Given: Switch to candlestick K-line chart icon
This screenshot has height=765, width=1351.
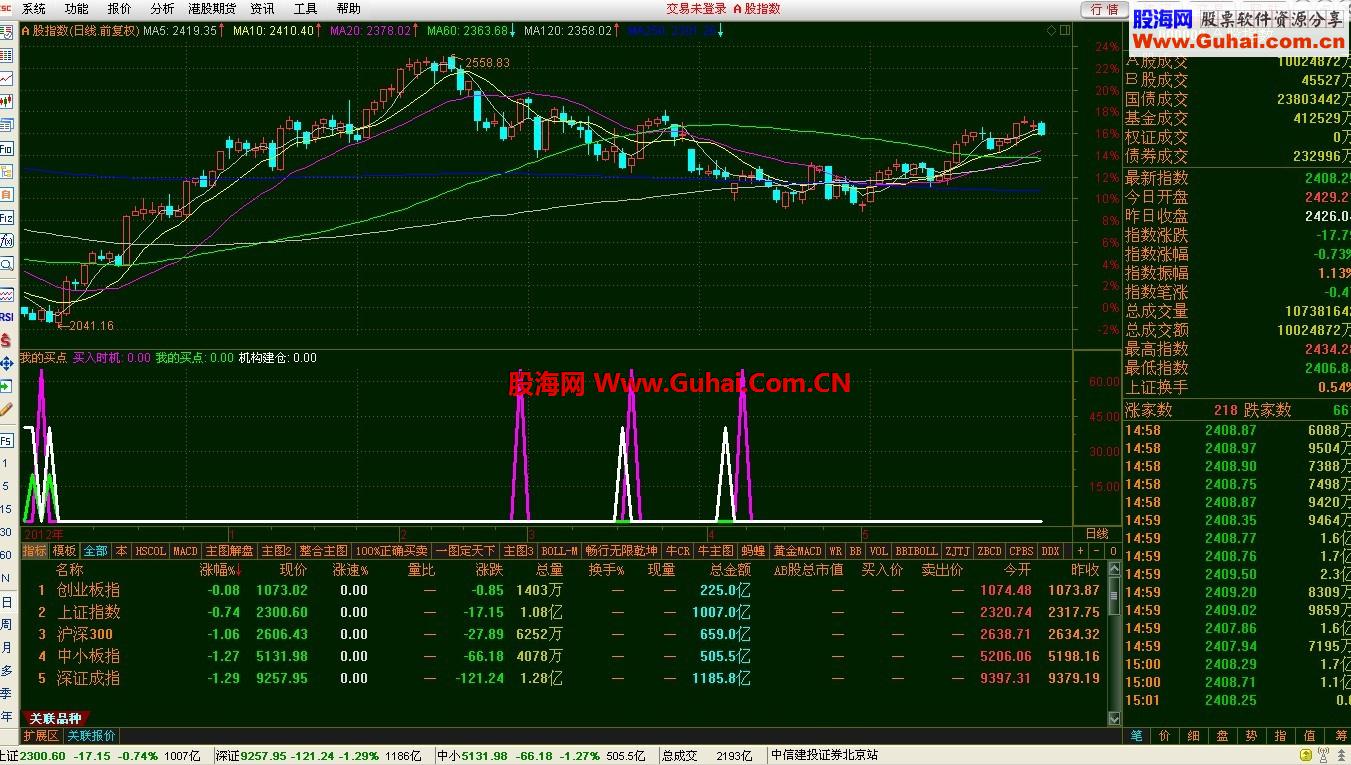Looking at the screenshot, I should 7,100.
